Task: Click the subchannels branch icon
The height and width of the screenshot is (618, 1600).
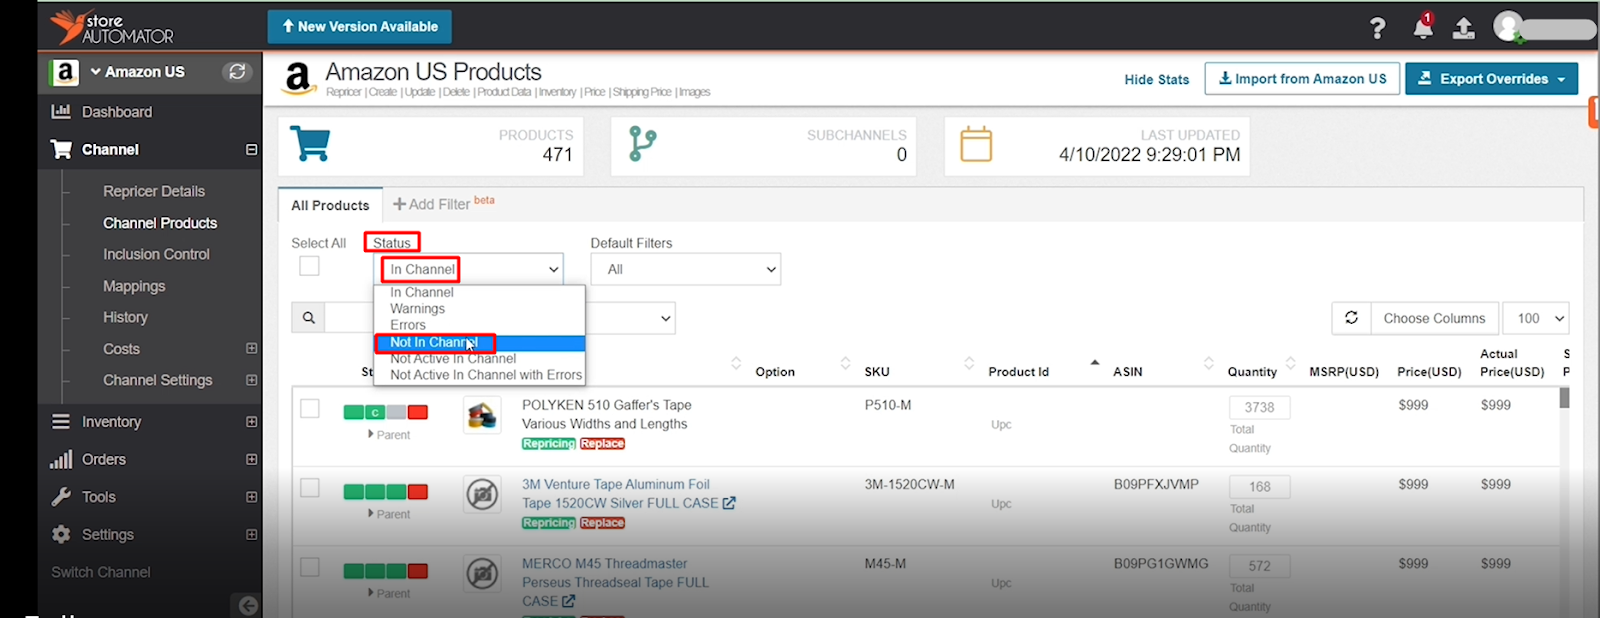Action: coord(642,144)
